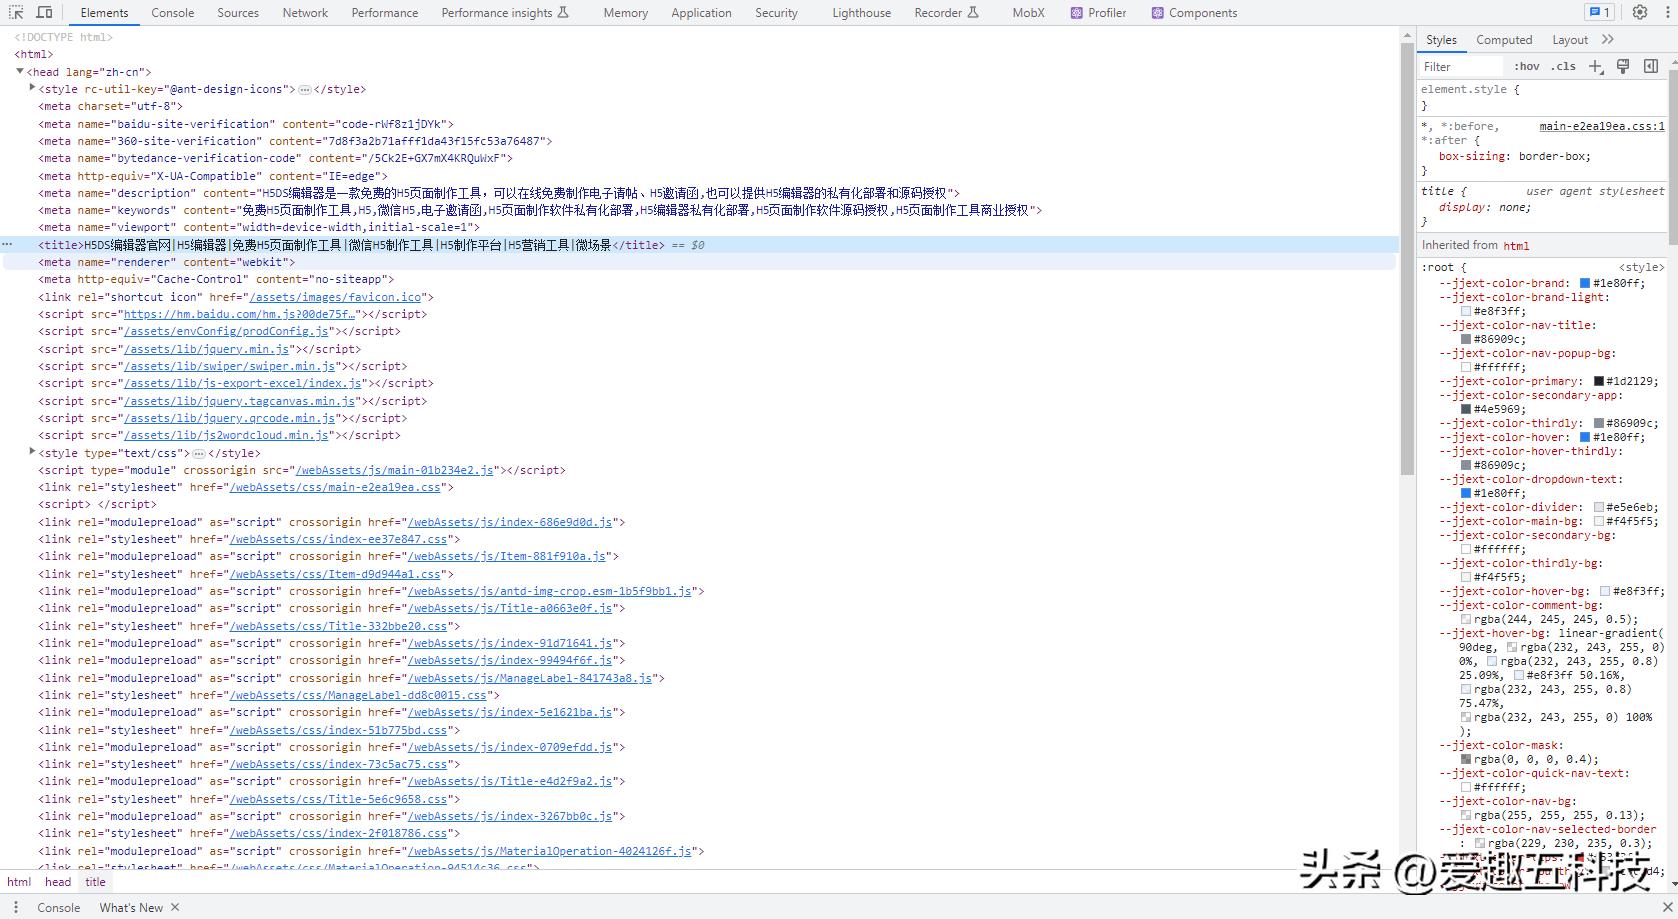Toggle the :hov element state button
Screen dimensions: 1678x919
1527,67
